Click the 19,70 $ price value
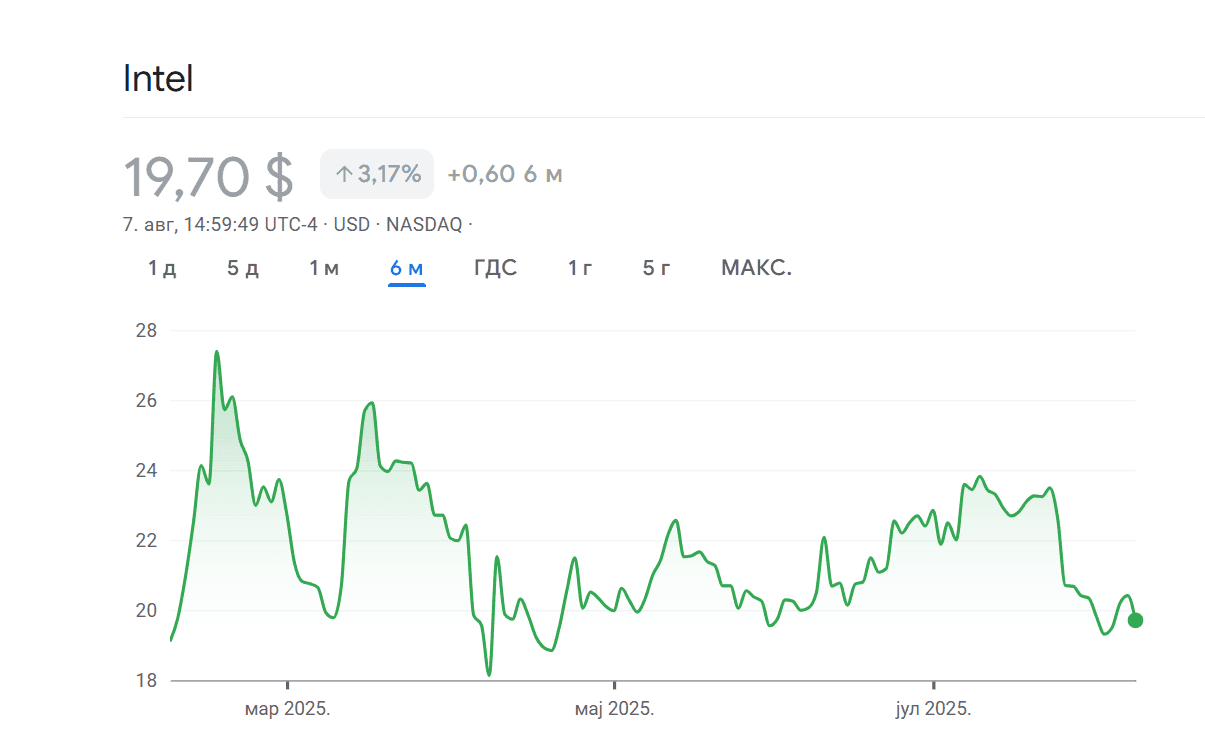Viewport: 1205px width, 733px height. 209,176
